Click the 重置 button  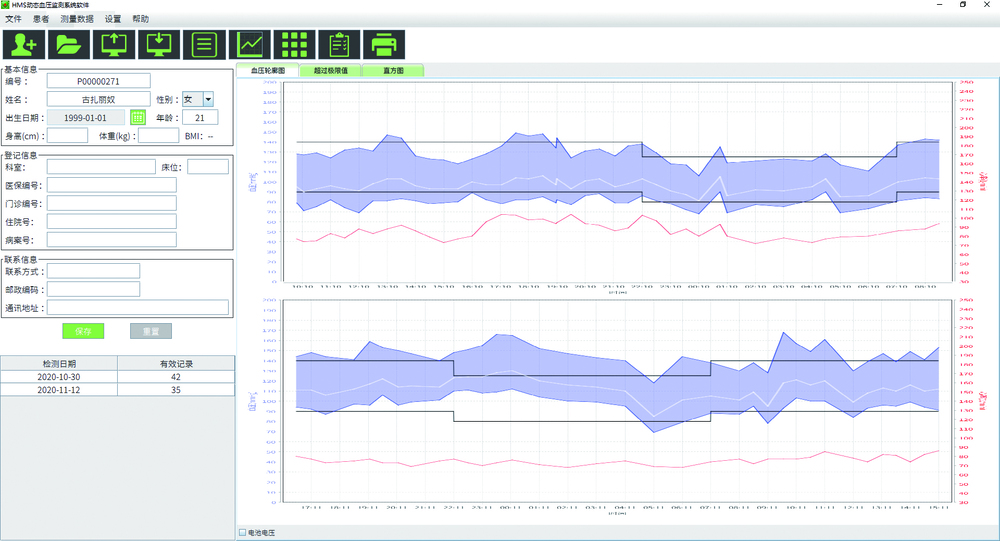pos(150,331)
